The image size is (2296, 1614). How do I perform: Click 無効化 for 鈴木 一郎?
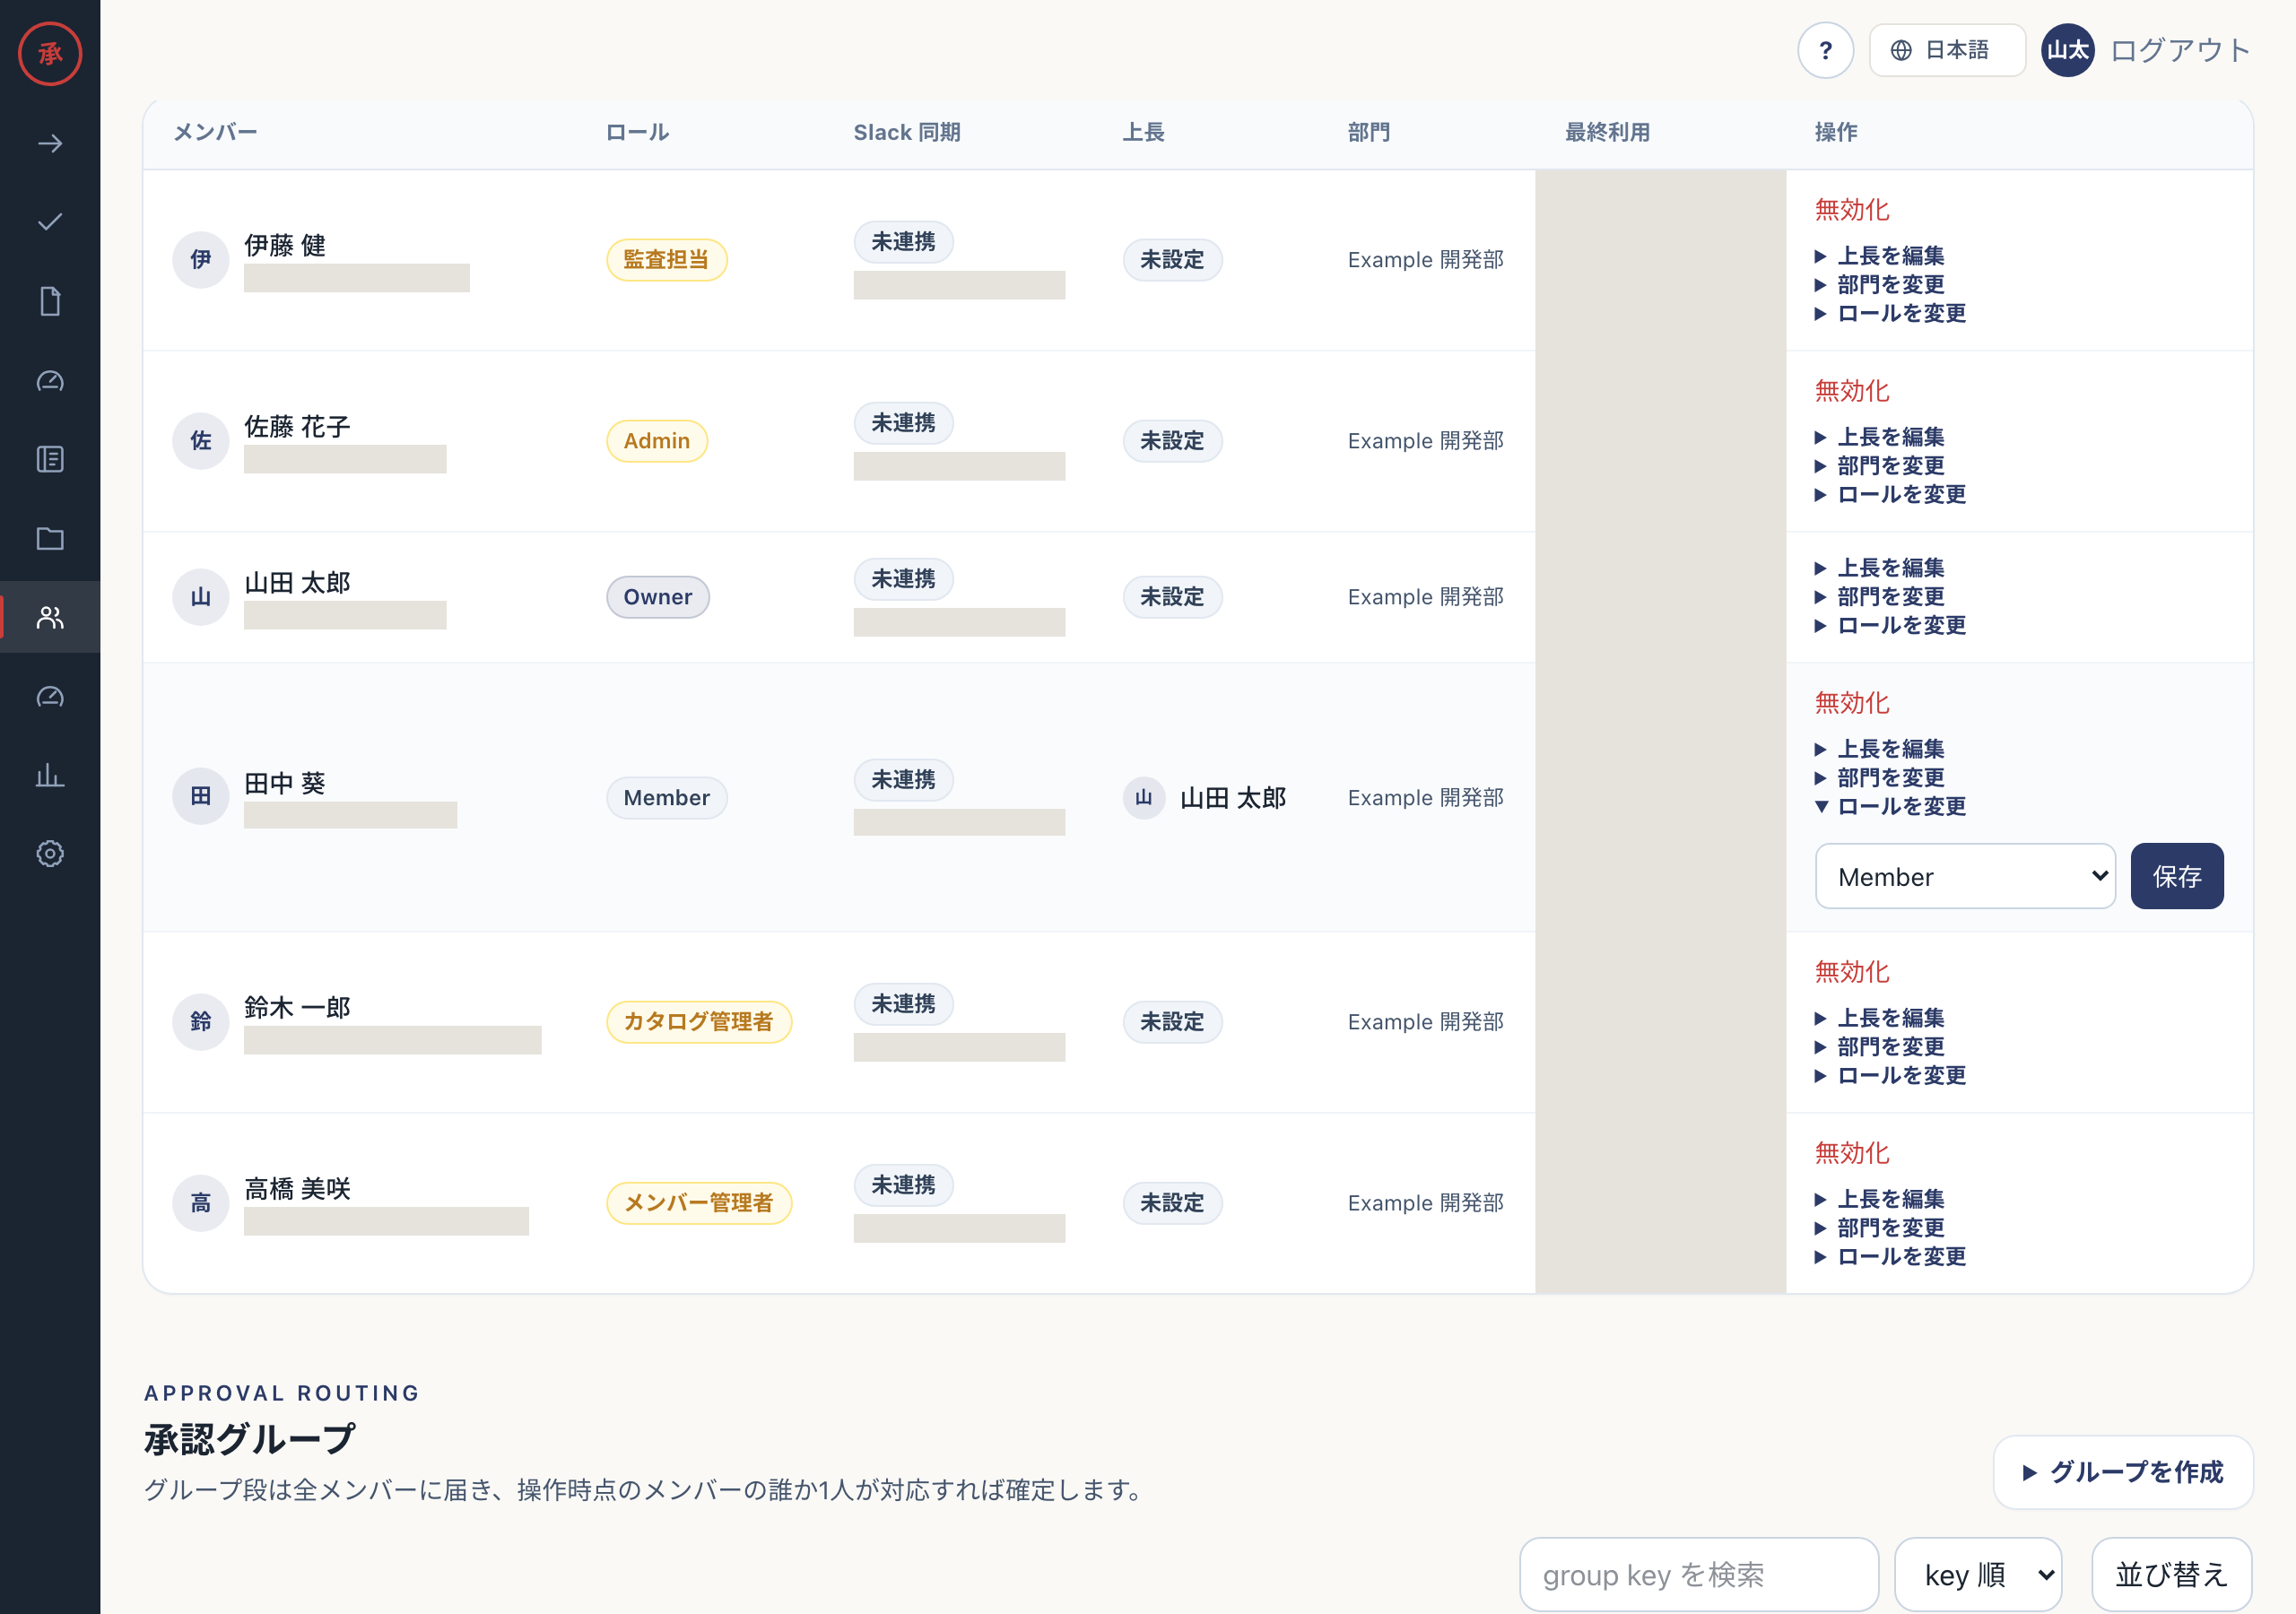pyautogui.click(x=1852, y=971)
